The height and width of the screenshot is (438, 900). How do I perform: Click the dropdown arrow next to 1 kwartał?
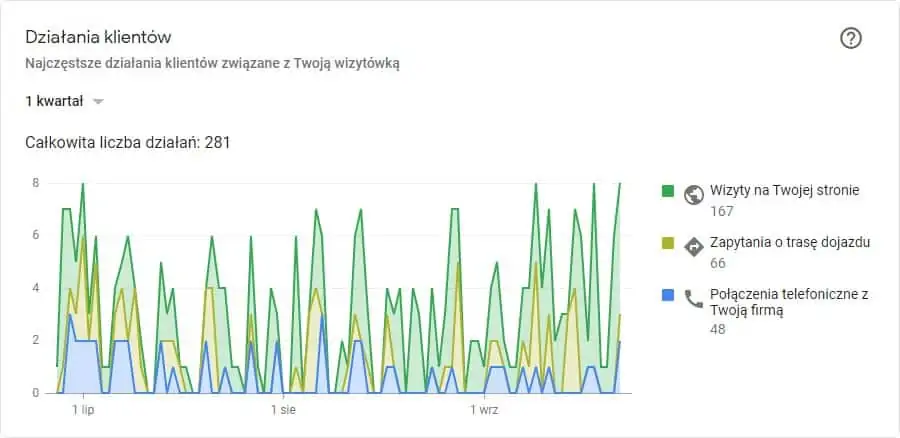pyautogui.click(x=98, y=102)
